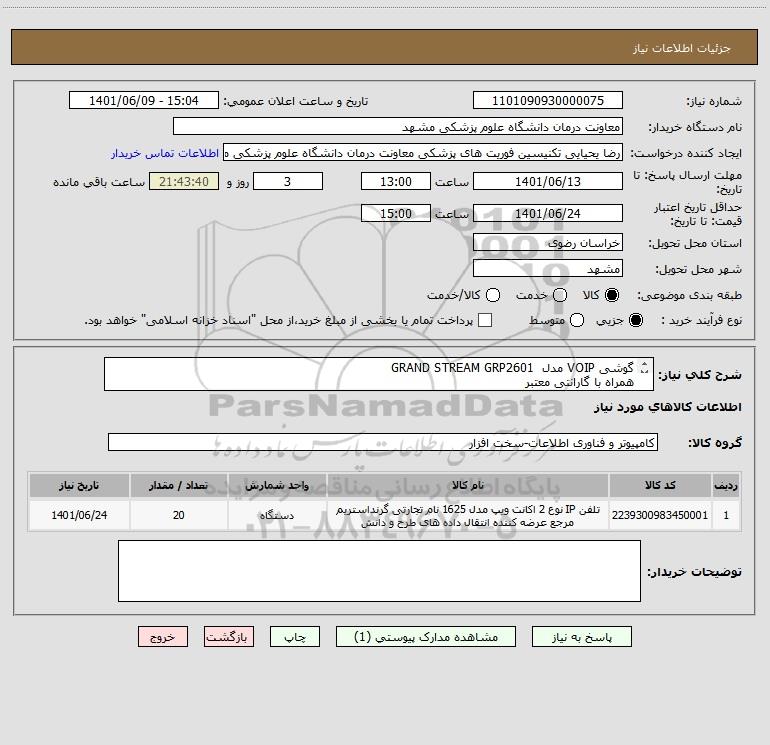
Task: Click the description box scroll stepper arrows
Action: point(645,367)
